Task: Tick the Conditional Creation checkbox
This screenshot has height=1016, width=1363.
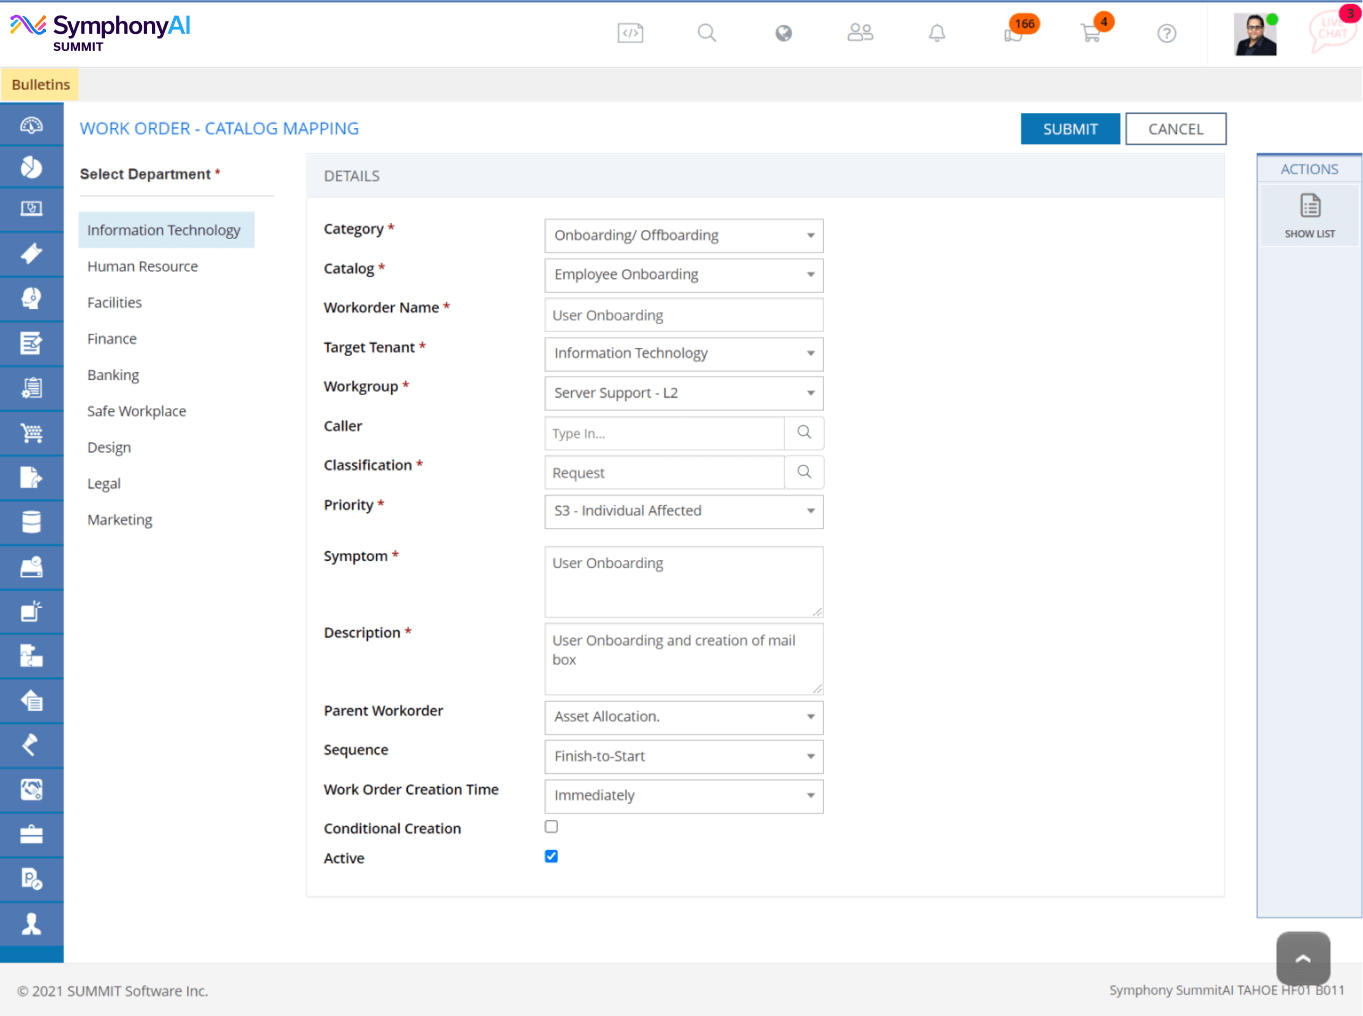Action: pos(551,827)
